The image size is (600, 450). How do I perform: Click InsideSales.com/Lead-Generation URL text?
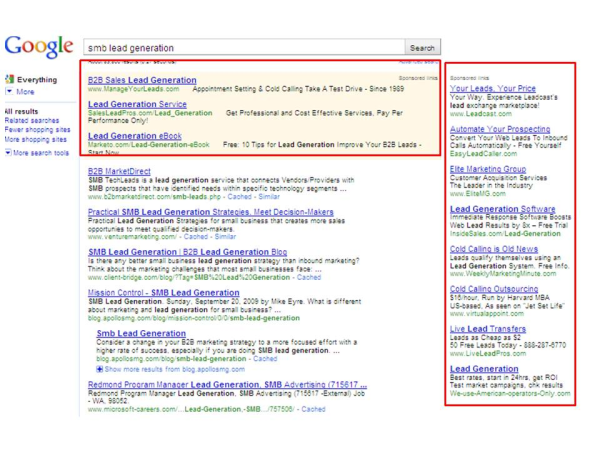(x=505, y=233)
